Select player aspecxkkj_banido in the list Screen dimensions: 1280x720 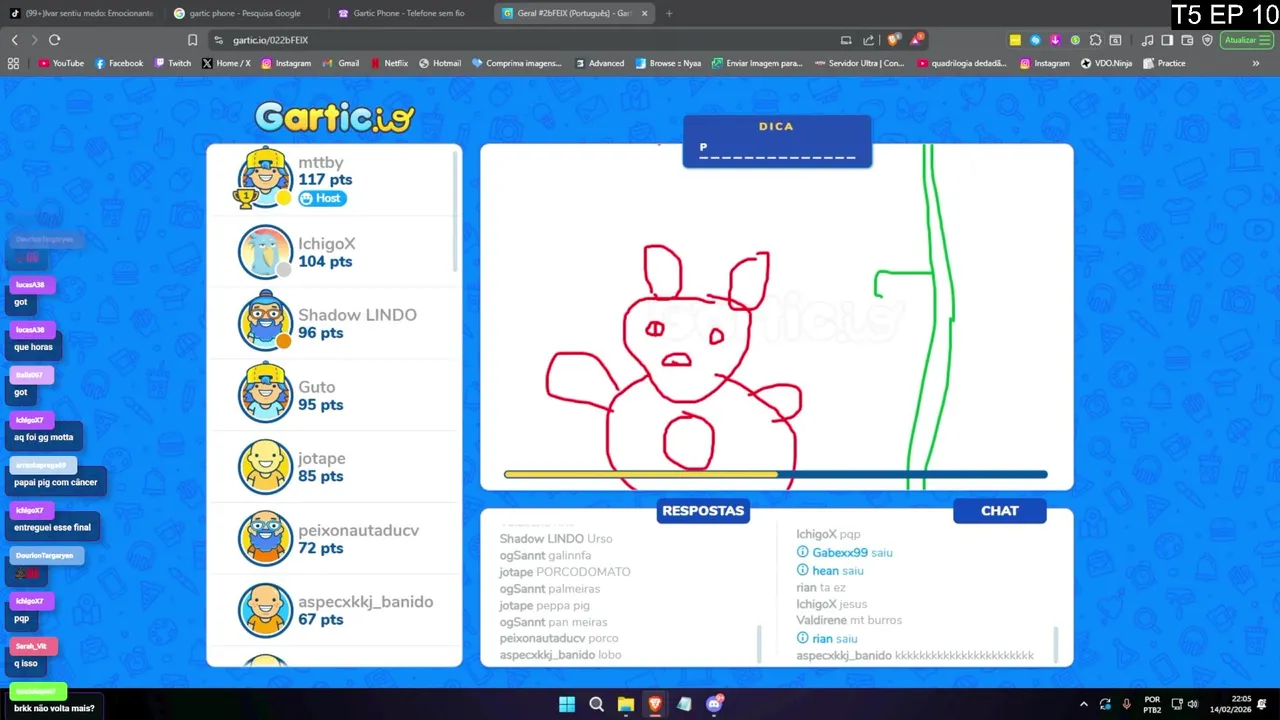tap(334, 610)
